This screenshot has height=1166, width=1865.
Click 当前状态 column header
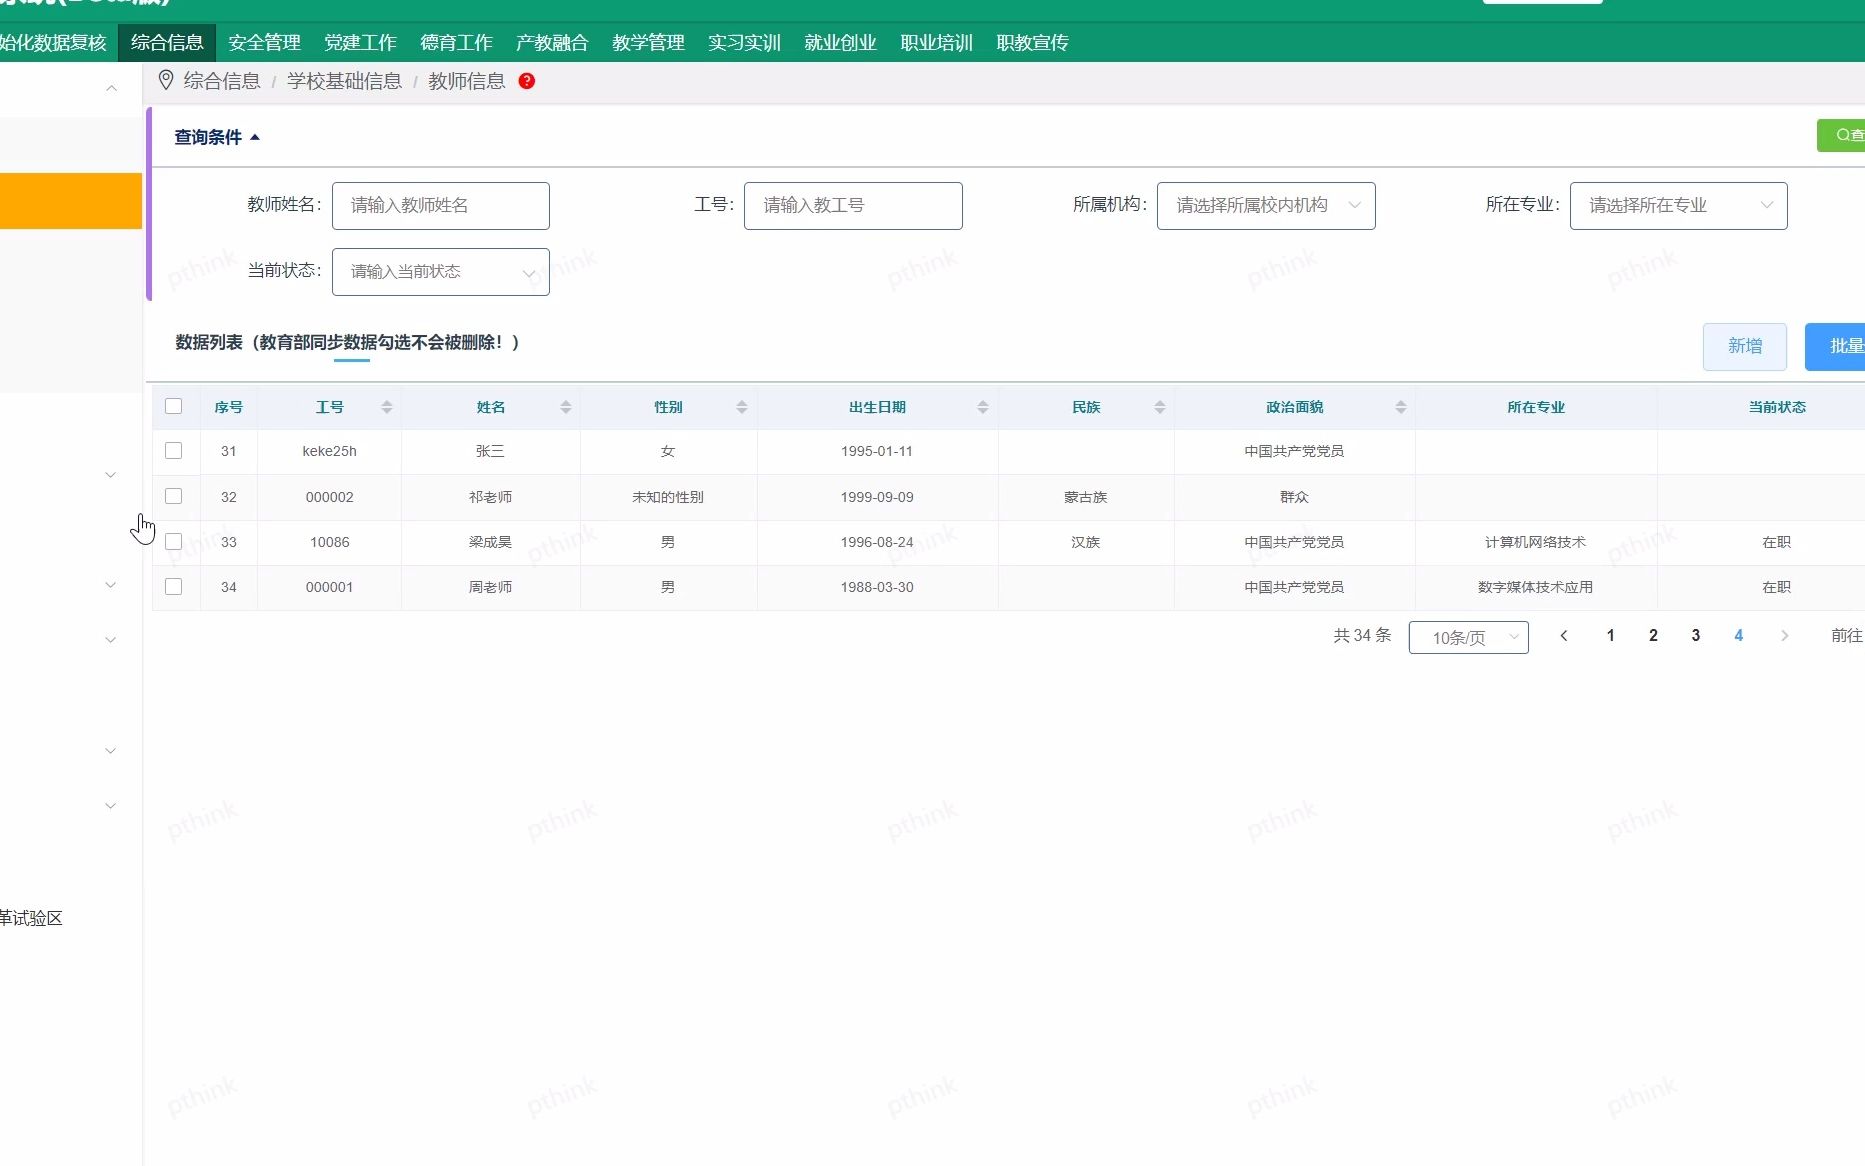pyautogui.click(x=1777, y=407)
